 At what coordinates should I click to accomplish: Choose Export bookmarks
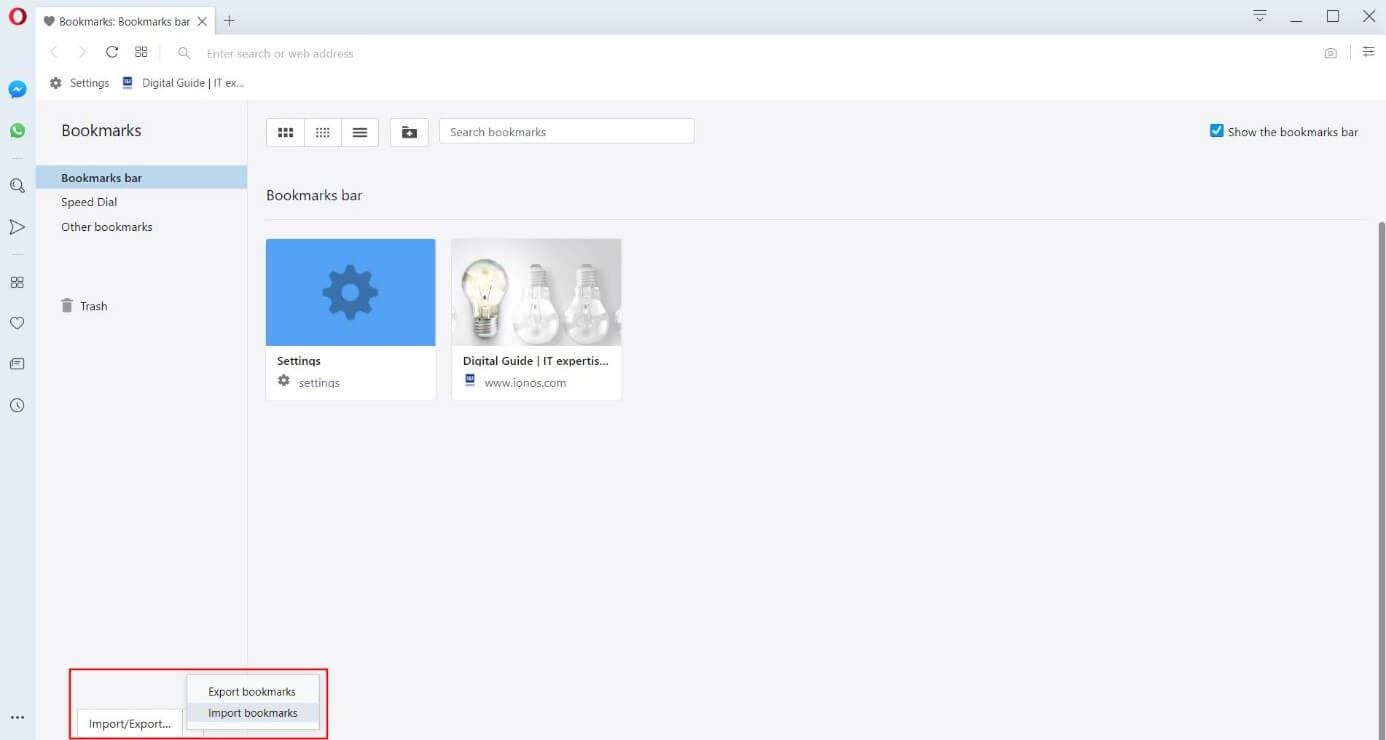pyautogui.click(x=251, y=691)
